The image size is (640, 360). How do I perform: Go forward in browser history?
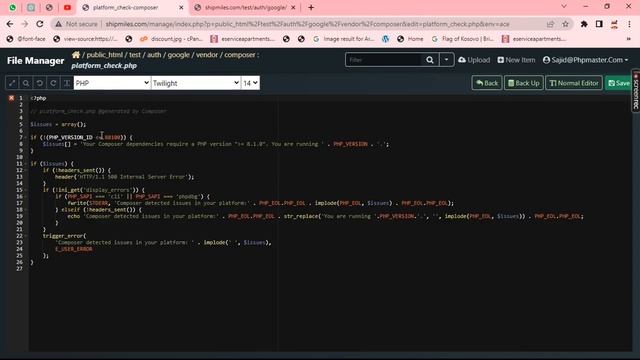pos(25,24)
